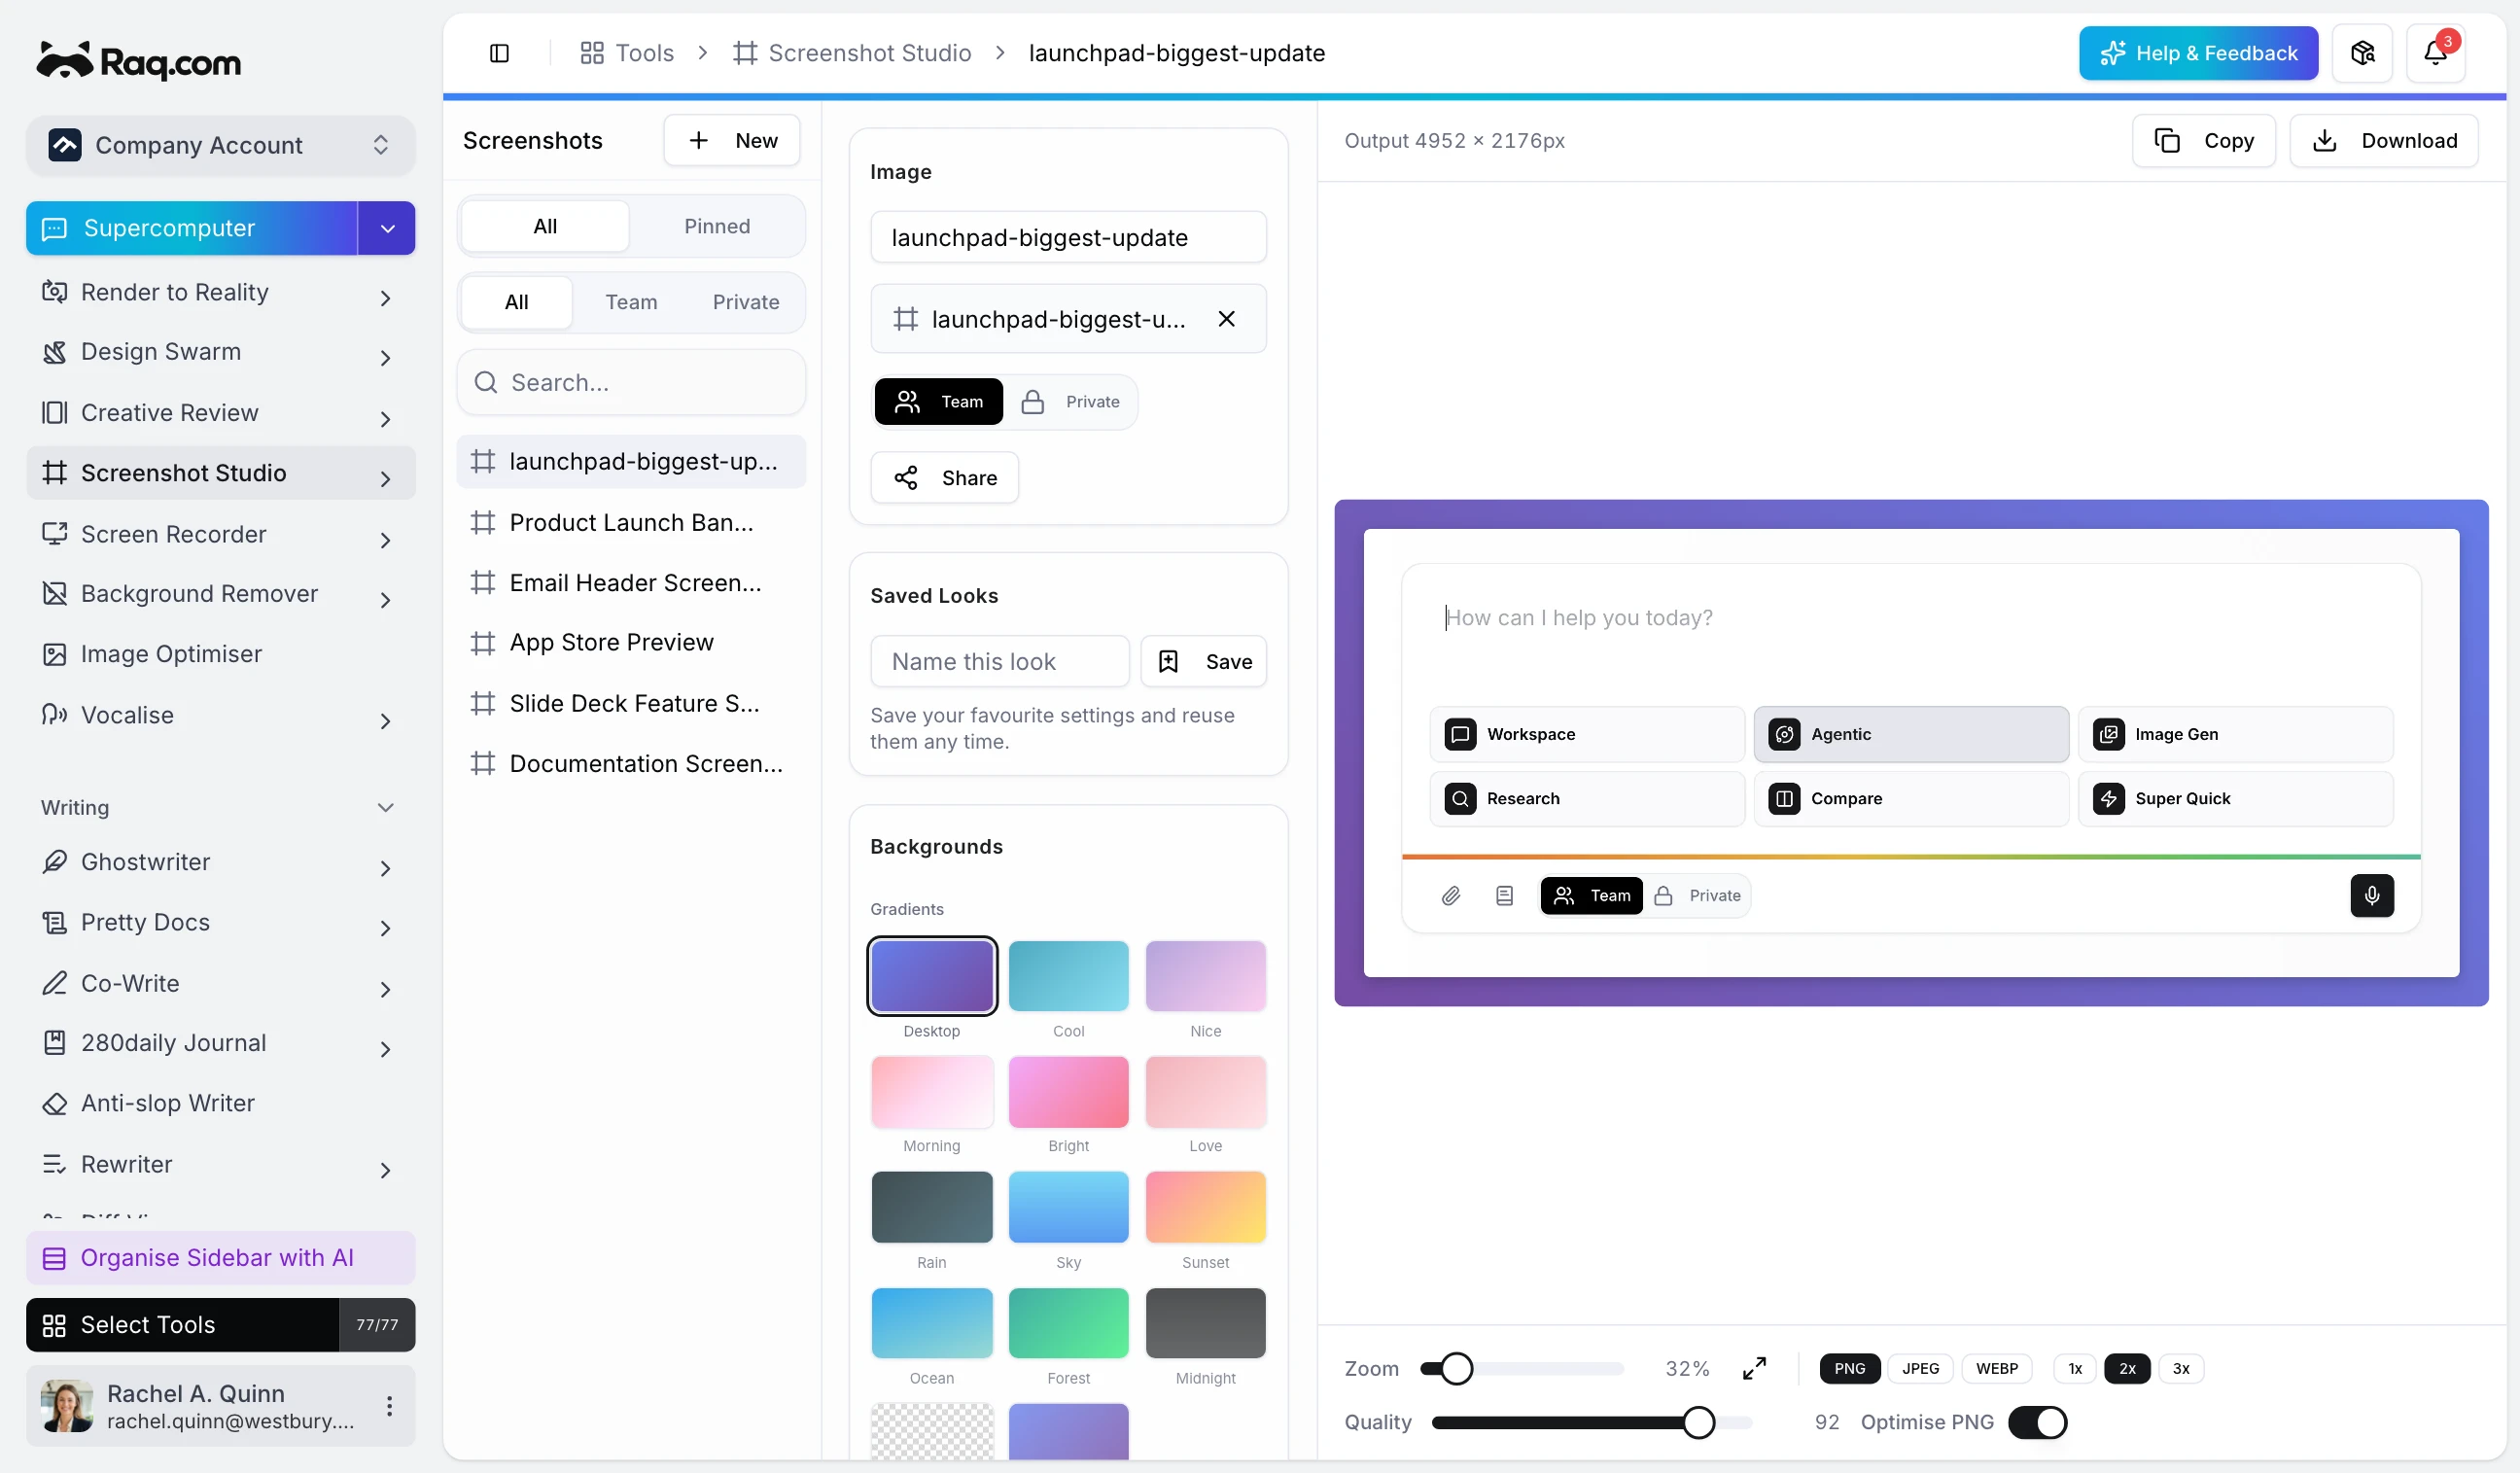
Task: Select the Research mode card
Action: (x=1587, y=798)
